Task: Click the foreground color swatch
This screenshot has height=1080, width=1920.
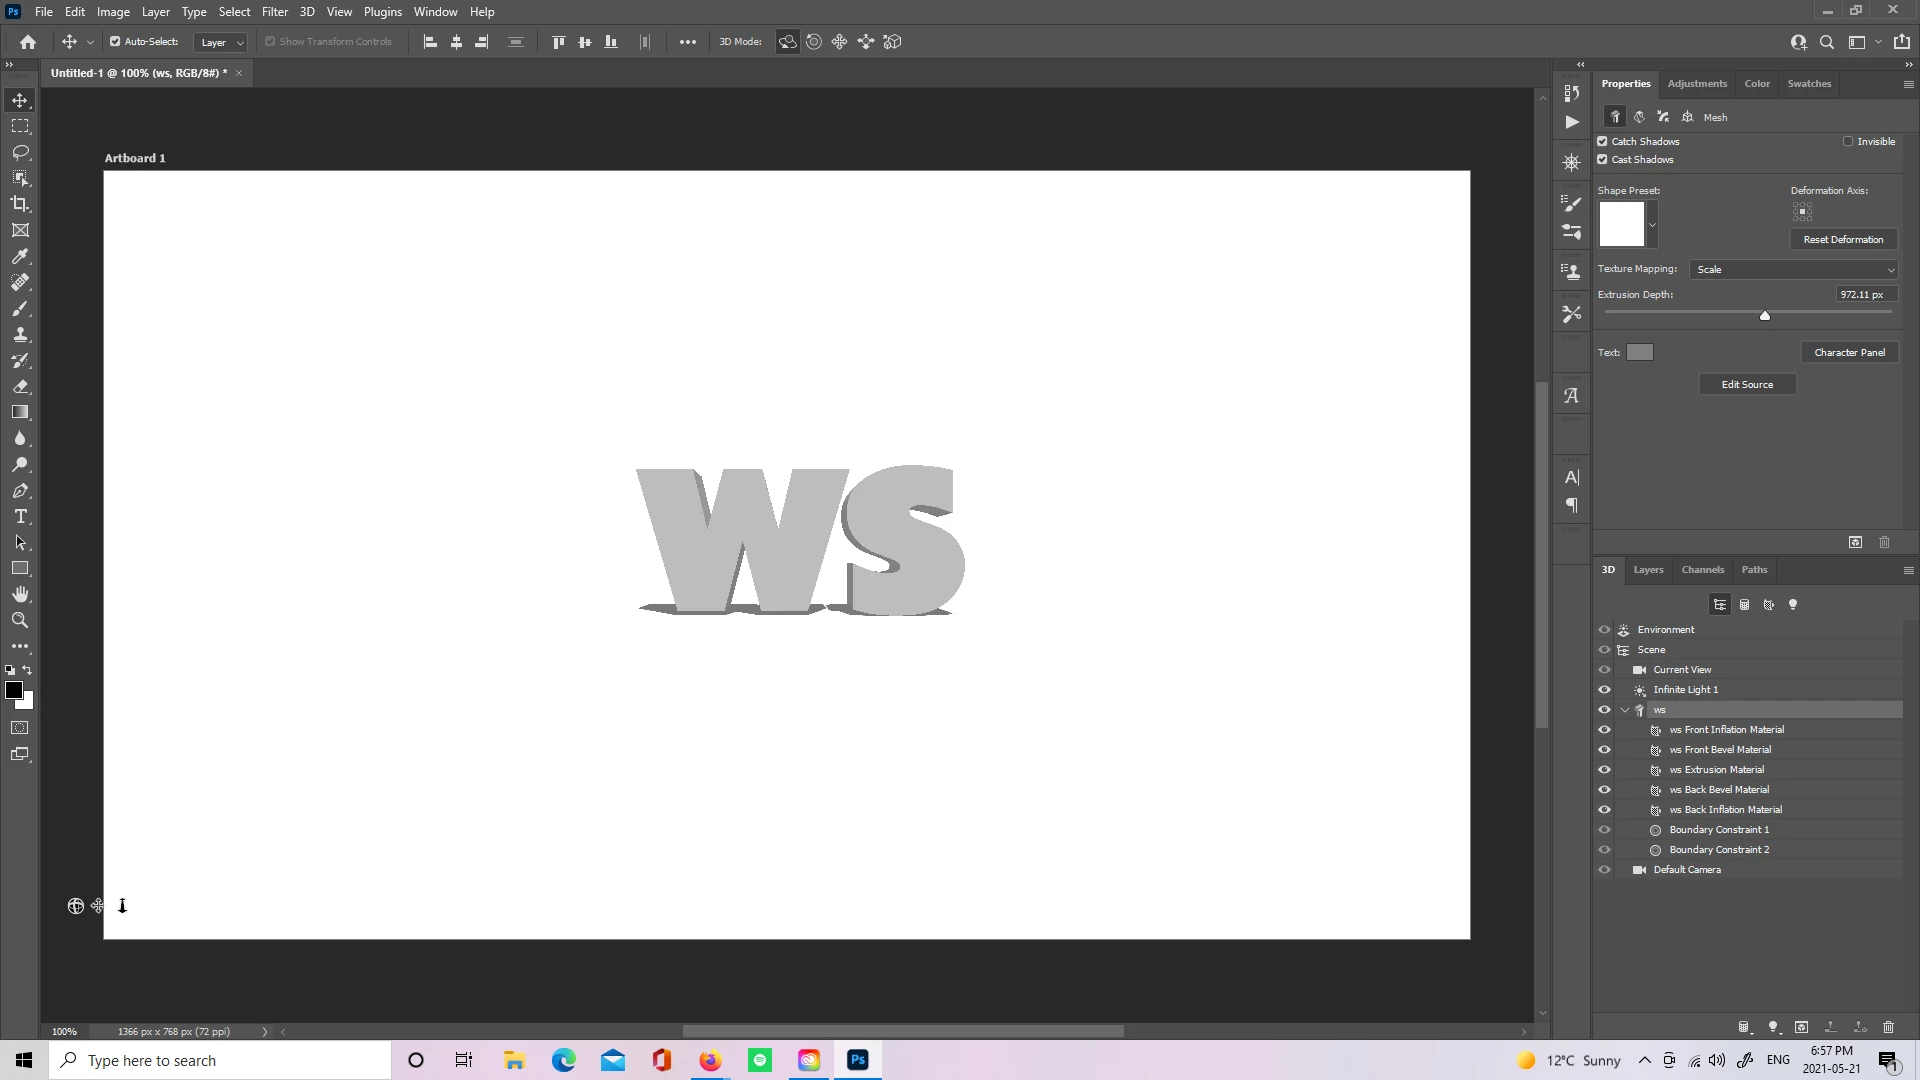Action: coord(14,690)
